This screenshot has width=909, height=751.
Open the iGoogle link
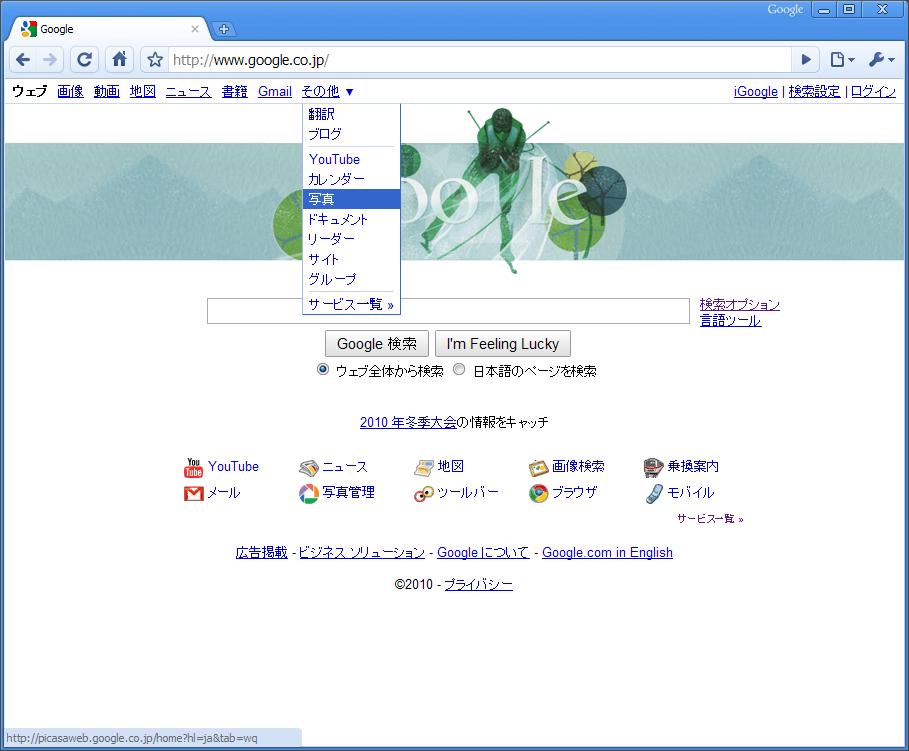click(755, 92)
